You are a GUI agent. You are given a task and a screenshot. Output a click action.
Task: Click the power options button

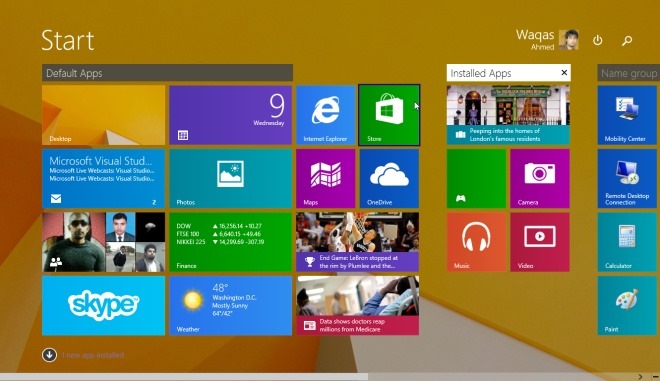click(x=597, y=40)
